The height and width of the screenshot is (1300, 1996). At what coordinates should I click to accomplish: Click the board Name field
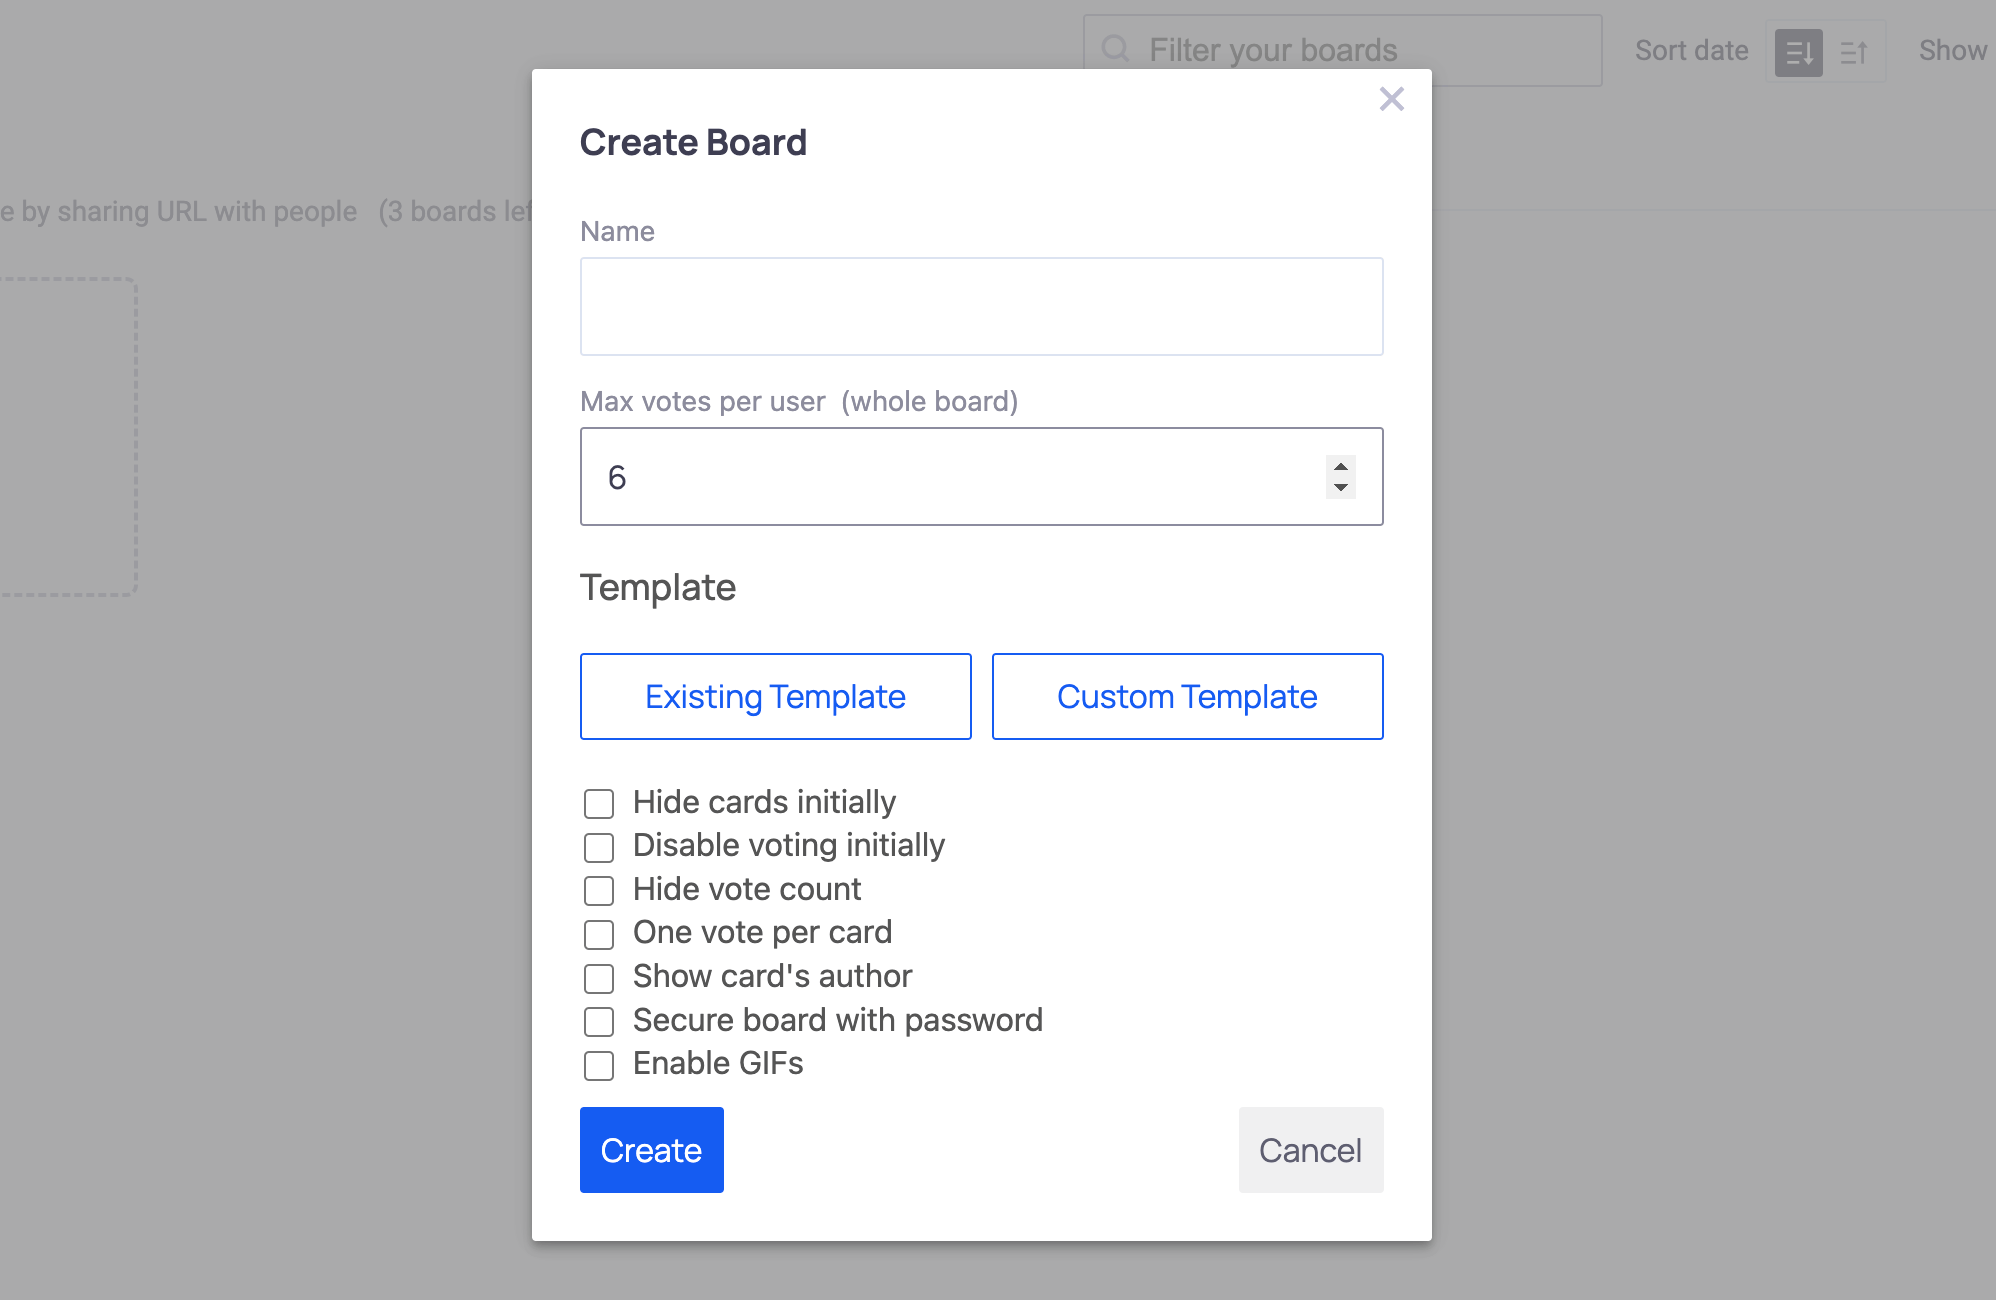pos(981,306)
